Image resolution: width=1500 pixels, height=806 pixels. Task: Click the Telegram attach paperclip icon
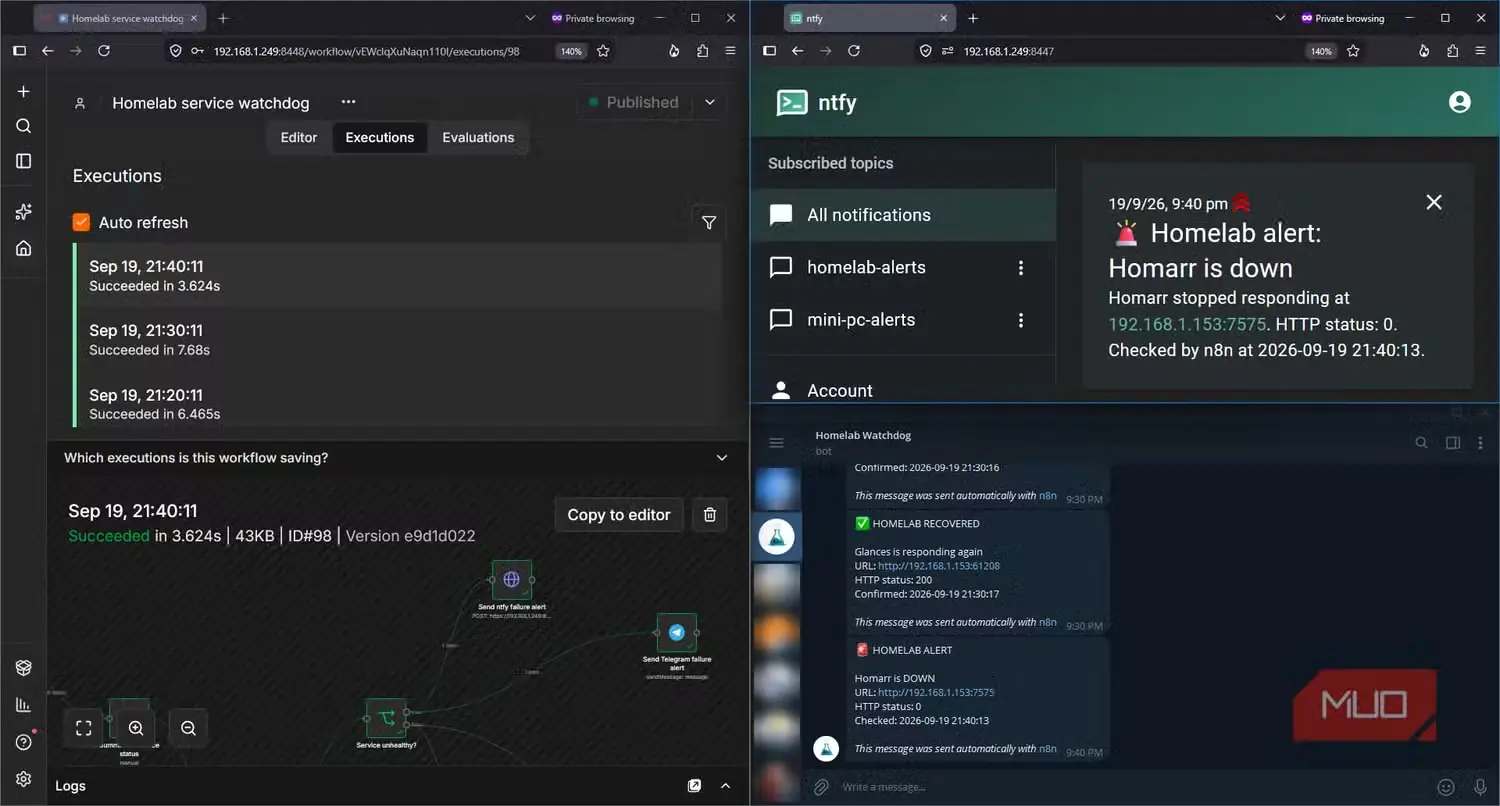821,787
